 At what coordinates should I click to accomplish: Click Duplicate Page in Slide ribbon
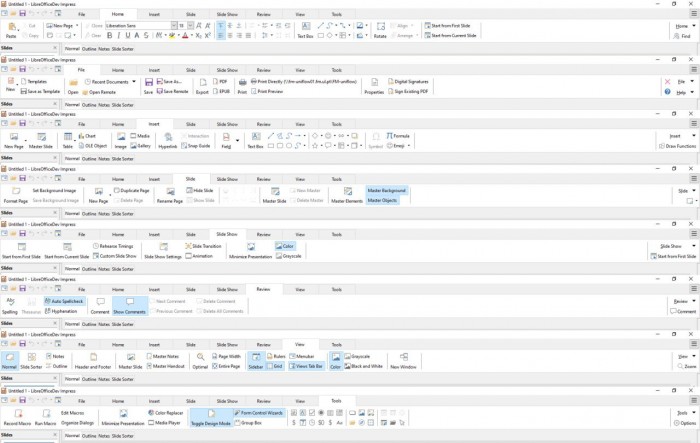point(131,191)
